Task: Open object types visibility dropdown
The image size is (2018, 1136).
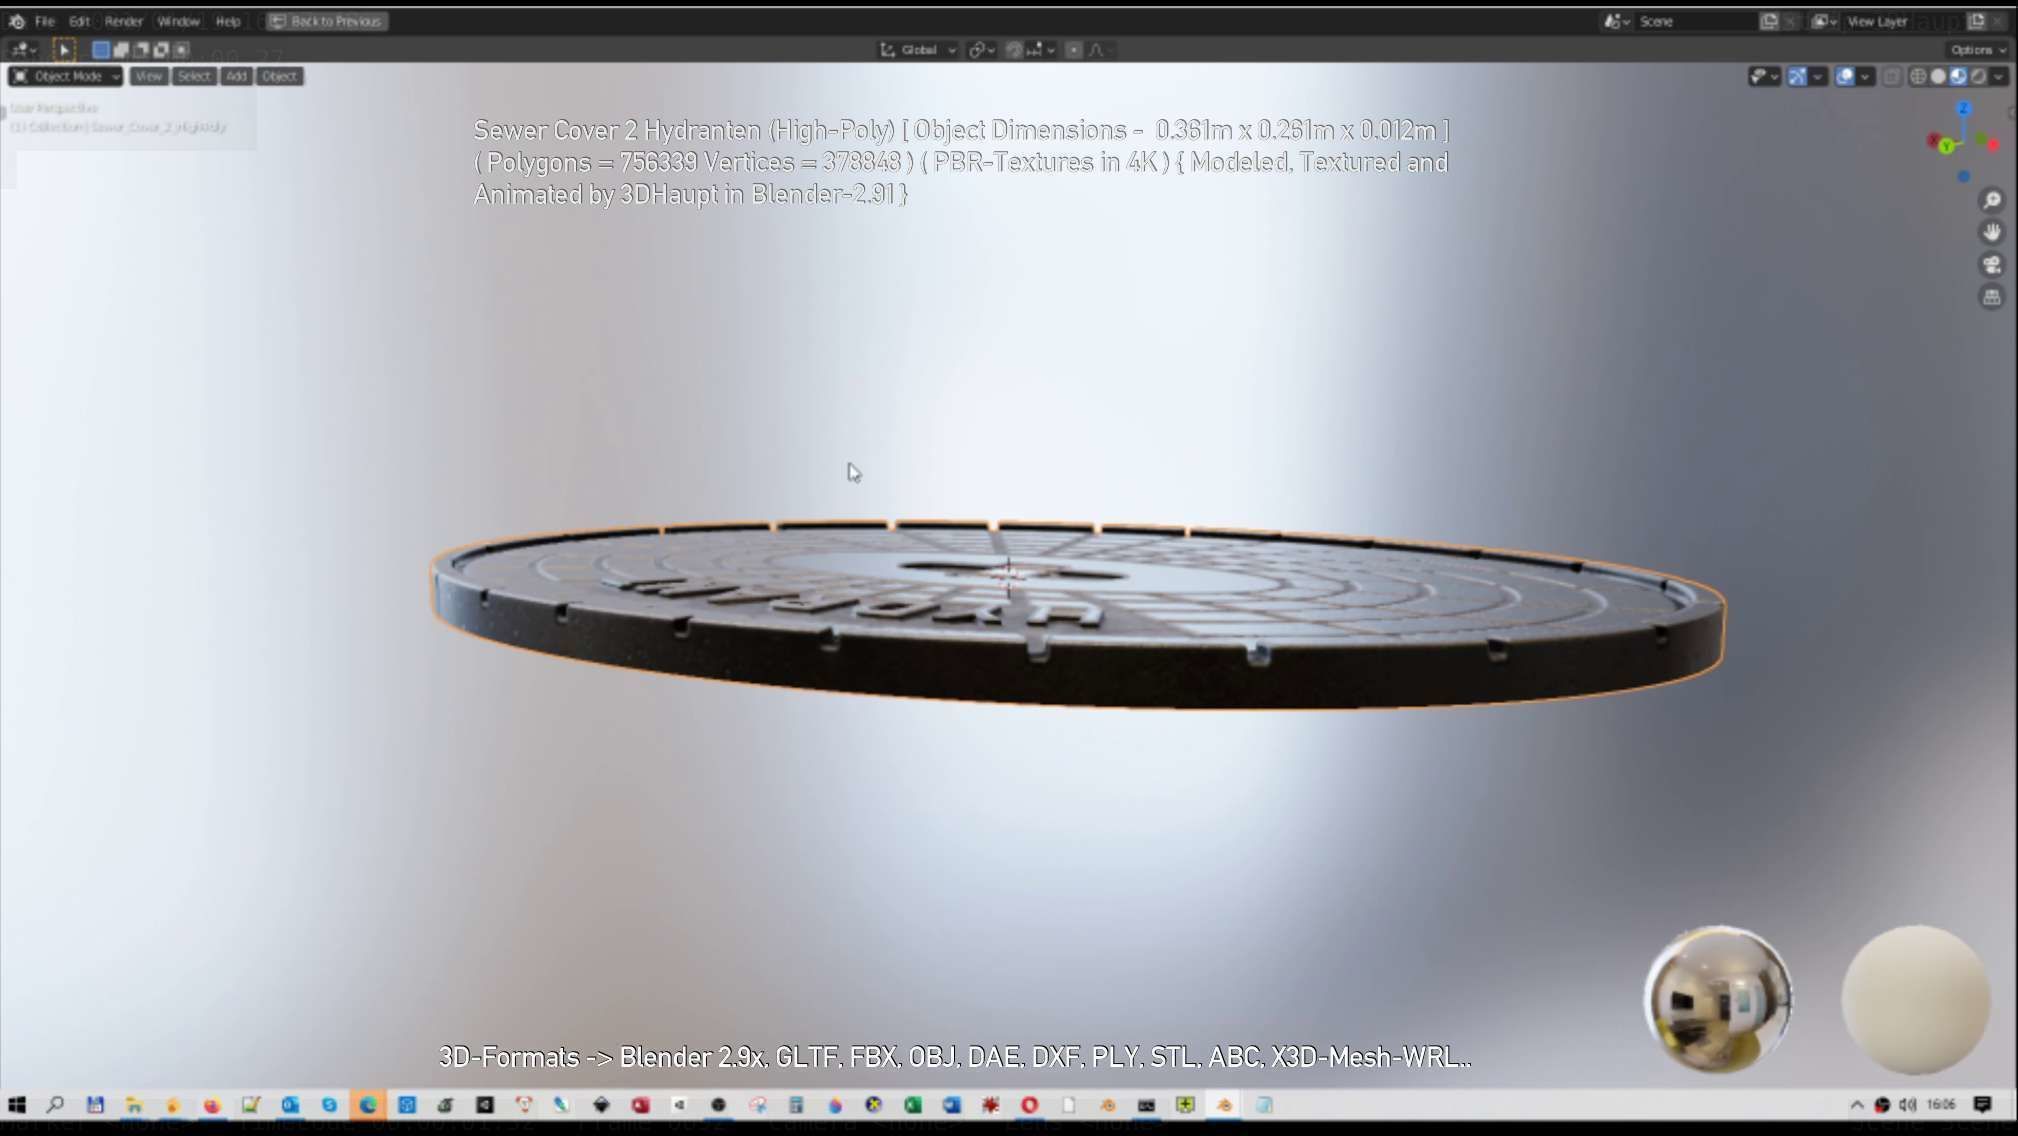Action: pos(1764,76)
